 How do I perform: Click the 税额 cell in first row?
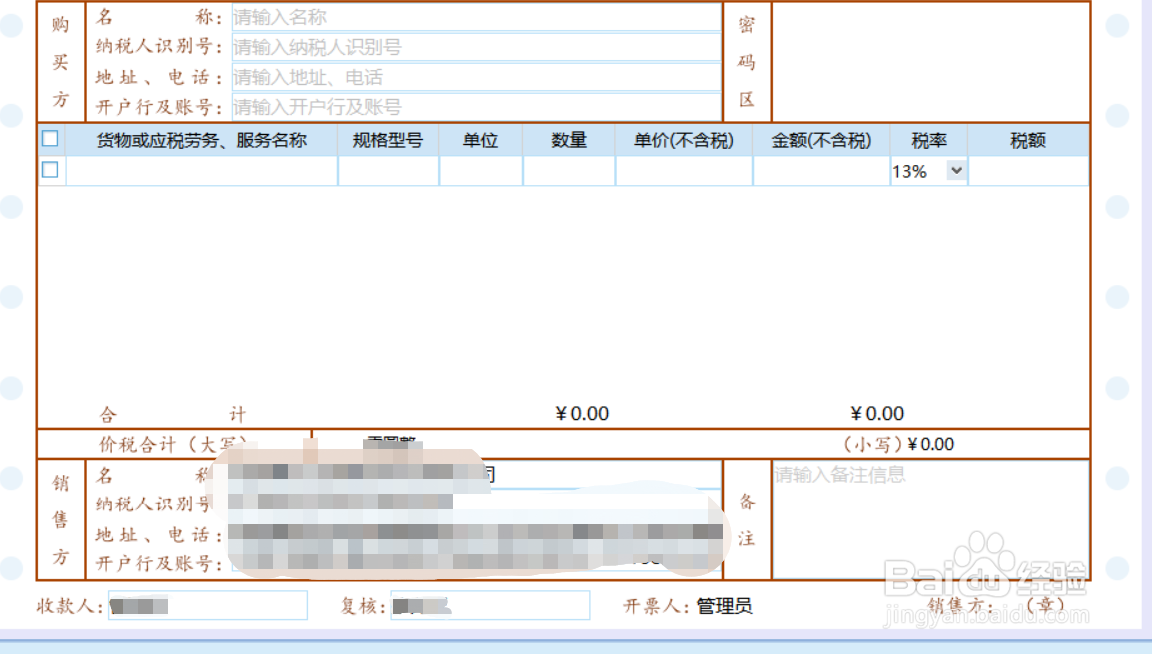click(1029, 171)
